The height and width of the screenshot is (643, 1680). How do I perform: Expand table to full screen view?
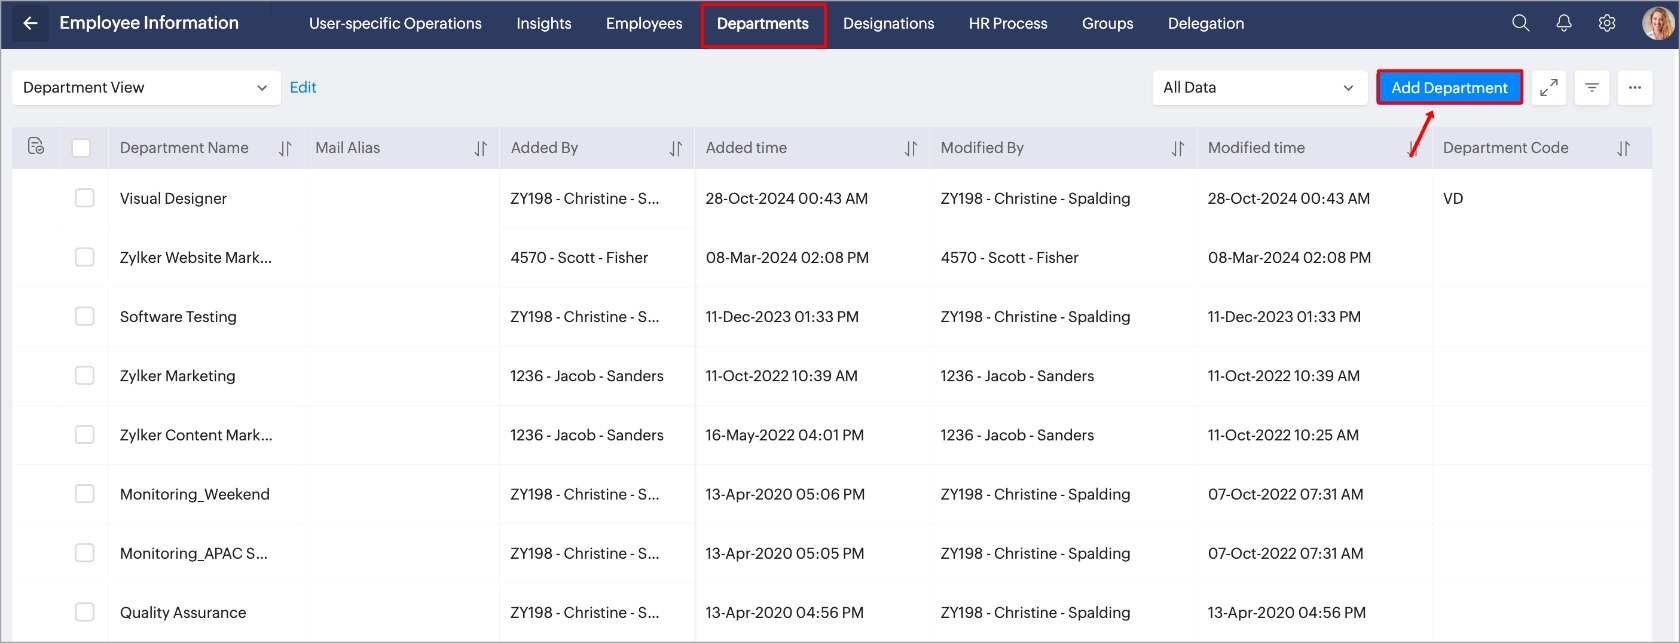1549,88
